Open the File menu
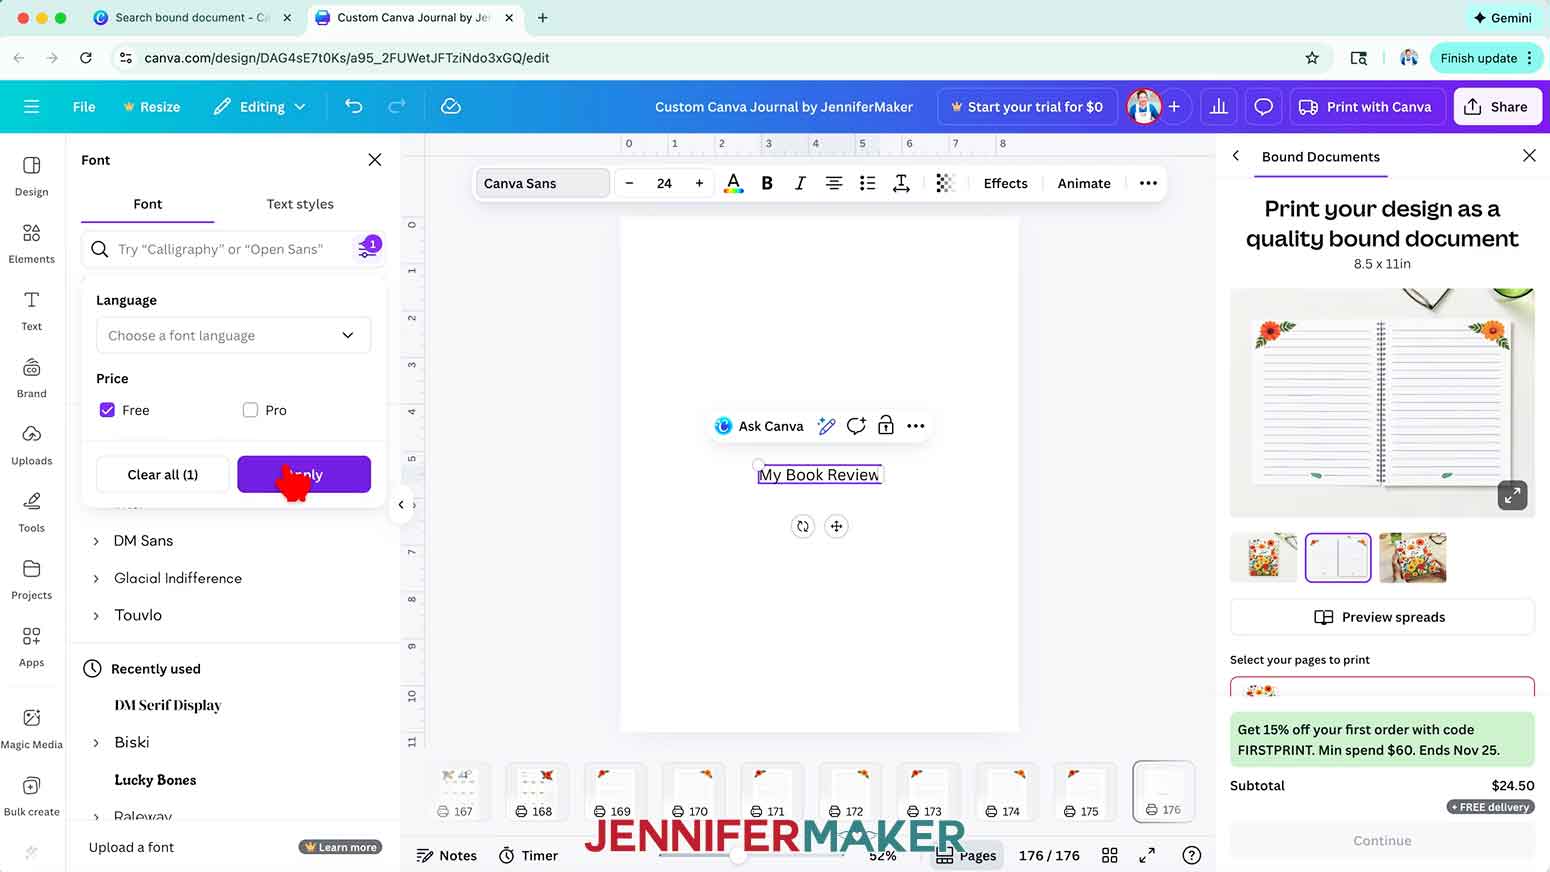Screen dimensions: 1550x872 84,106
